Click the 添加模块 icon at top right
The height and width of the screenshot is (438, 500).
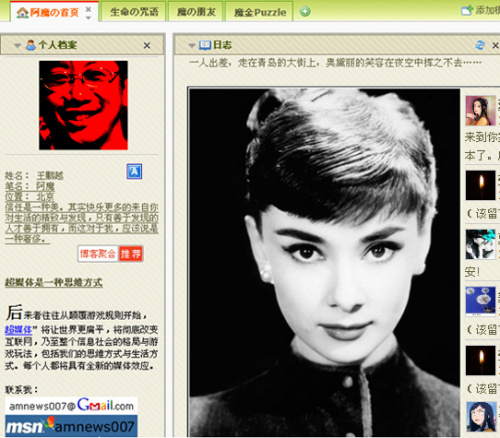tap(467, 10)
